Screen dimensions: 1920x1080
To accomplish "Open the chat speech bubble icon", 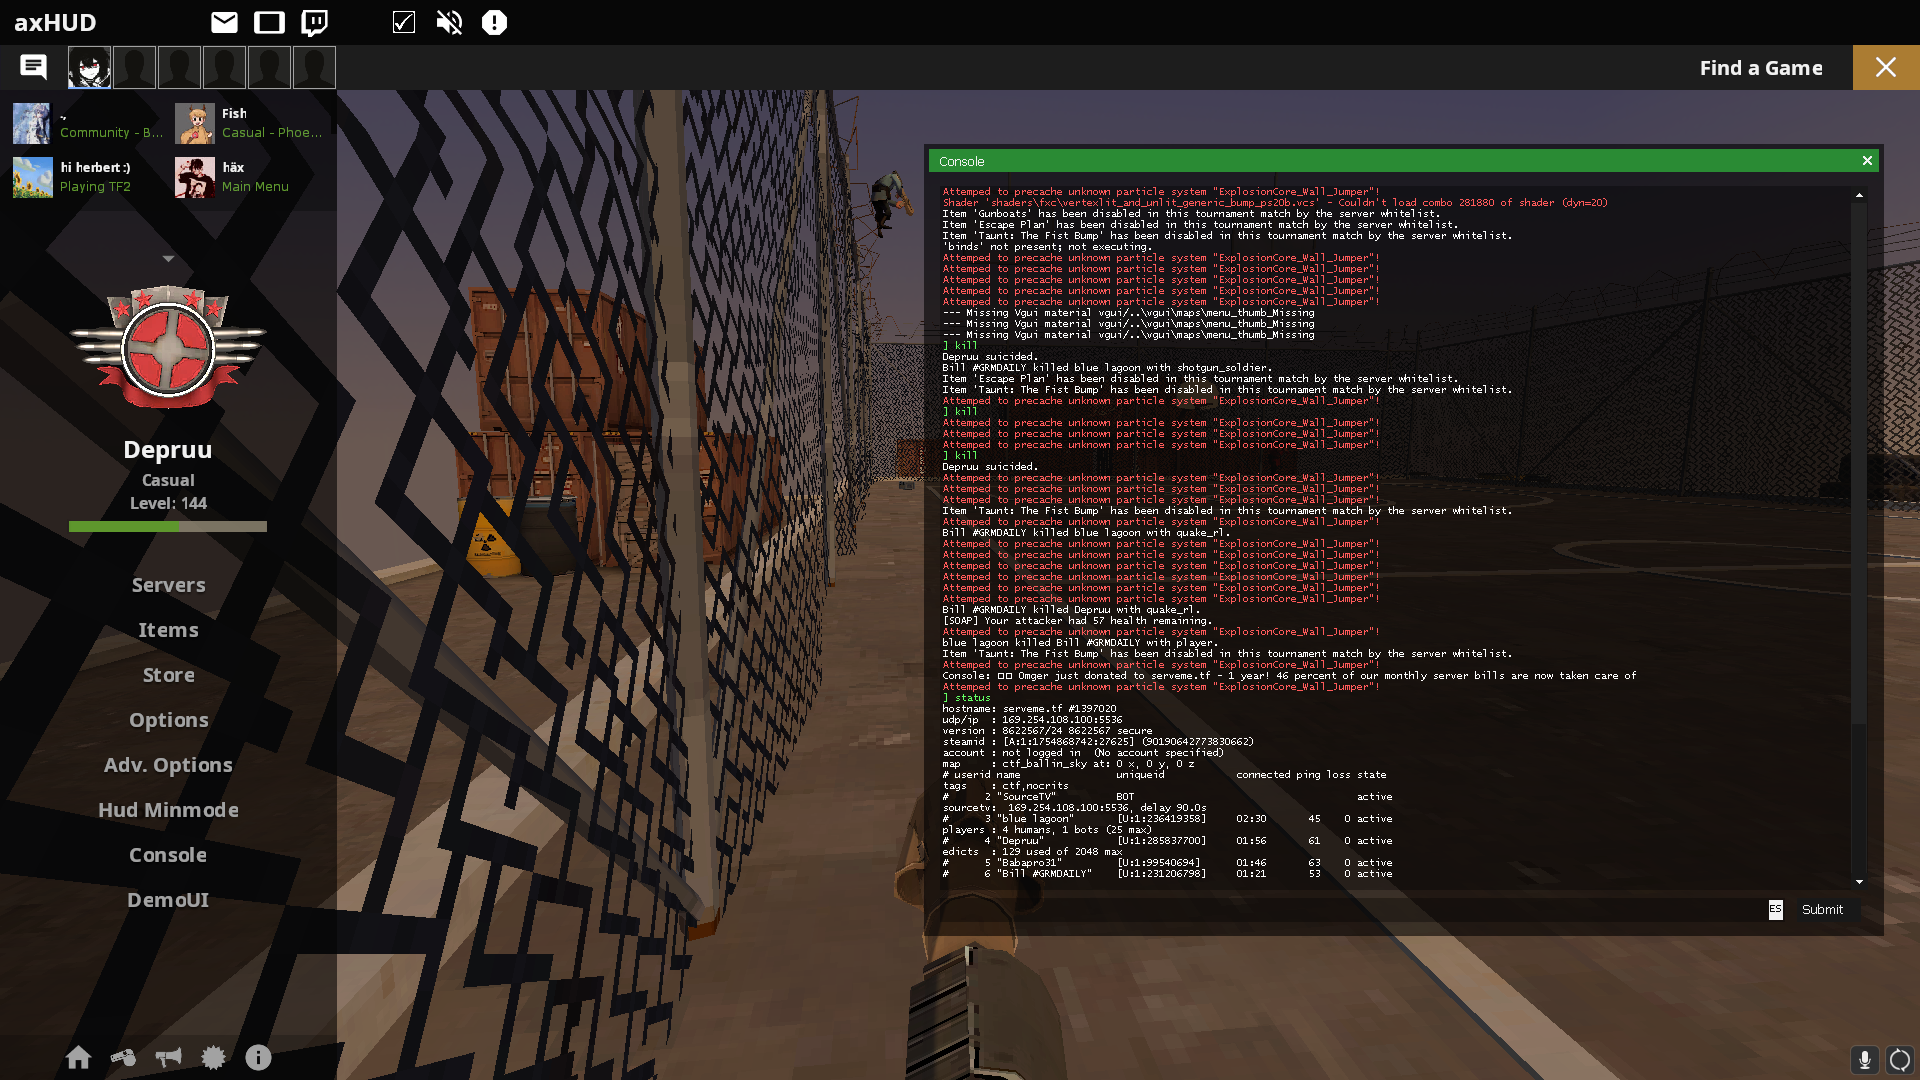I will pyautogui.click(x=33, y=67).
